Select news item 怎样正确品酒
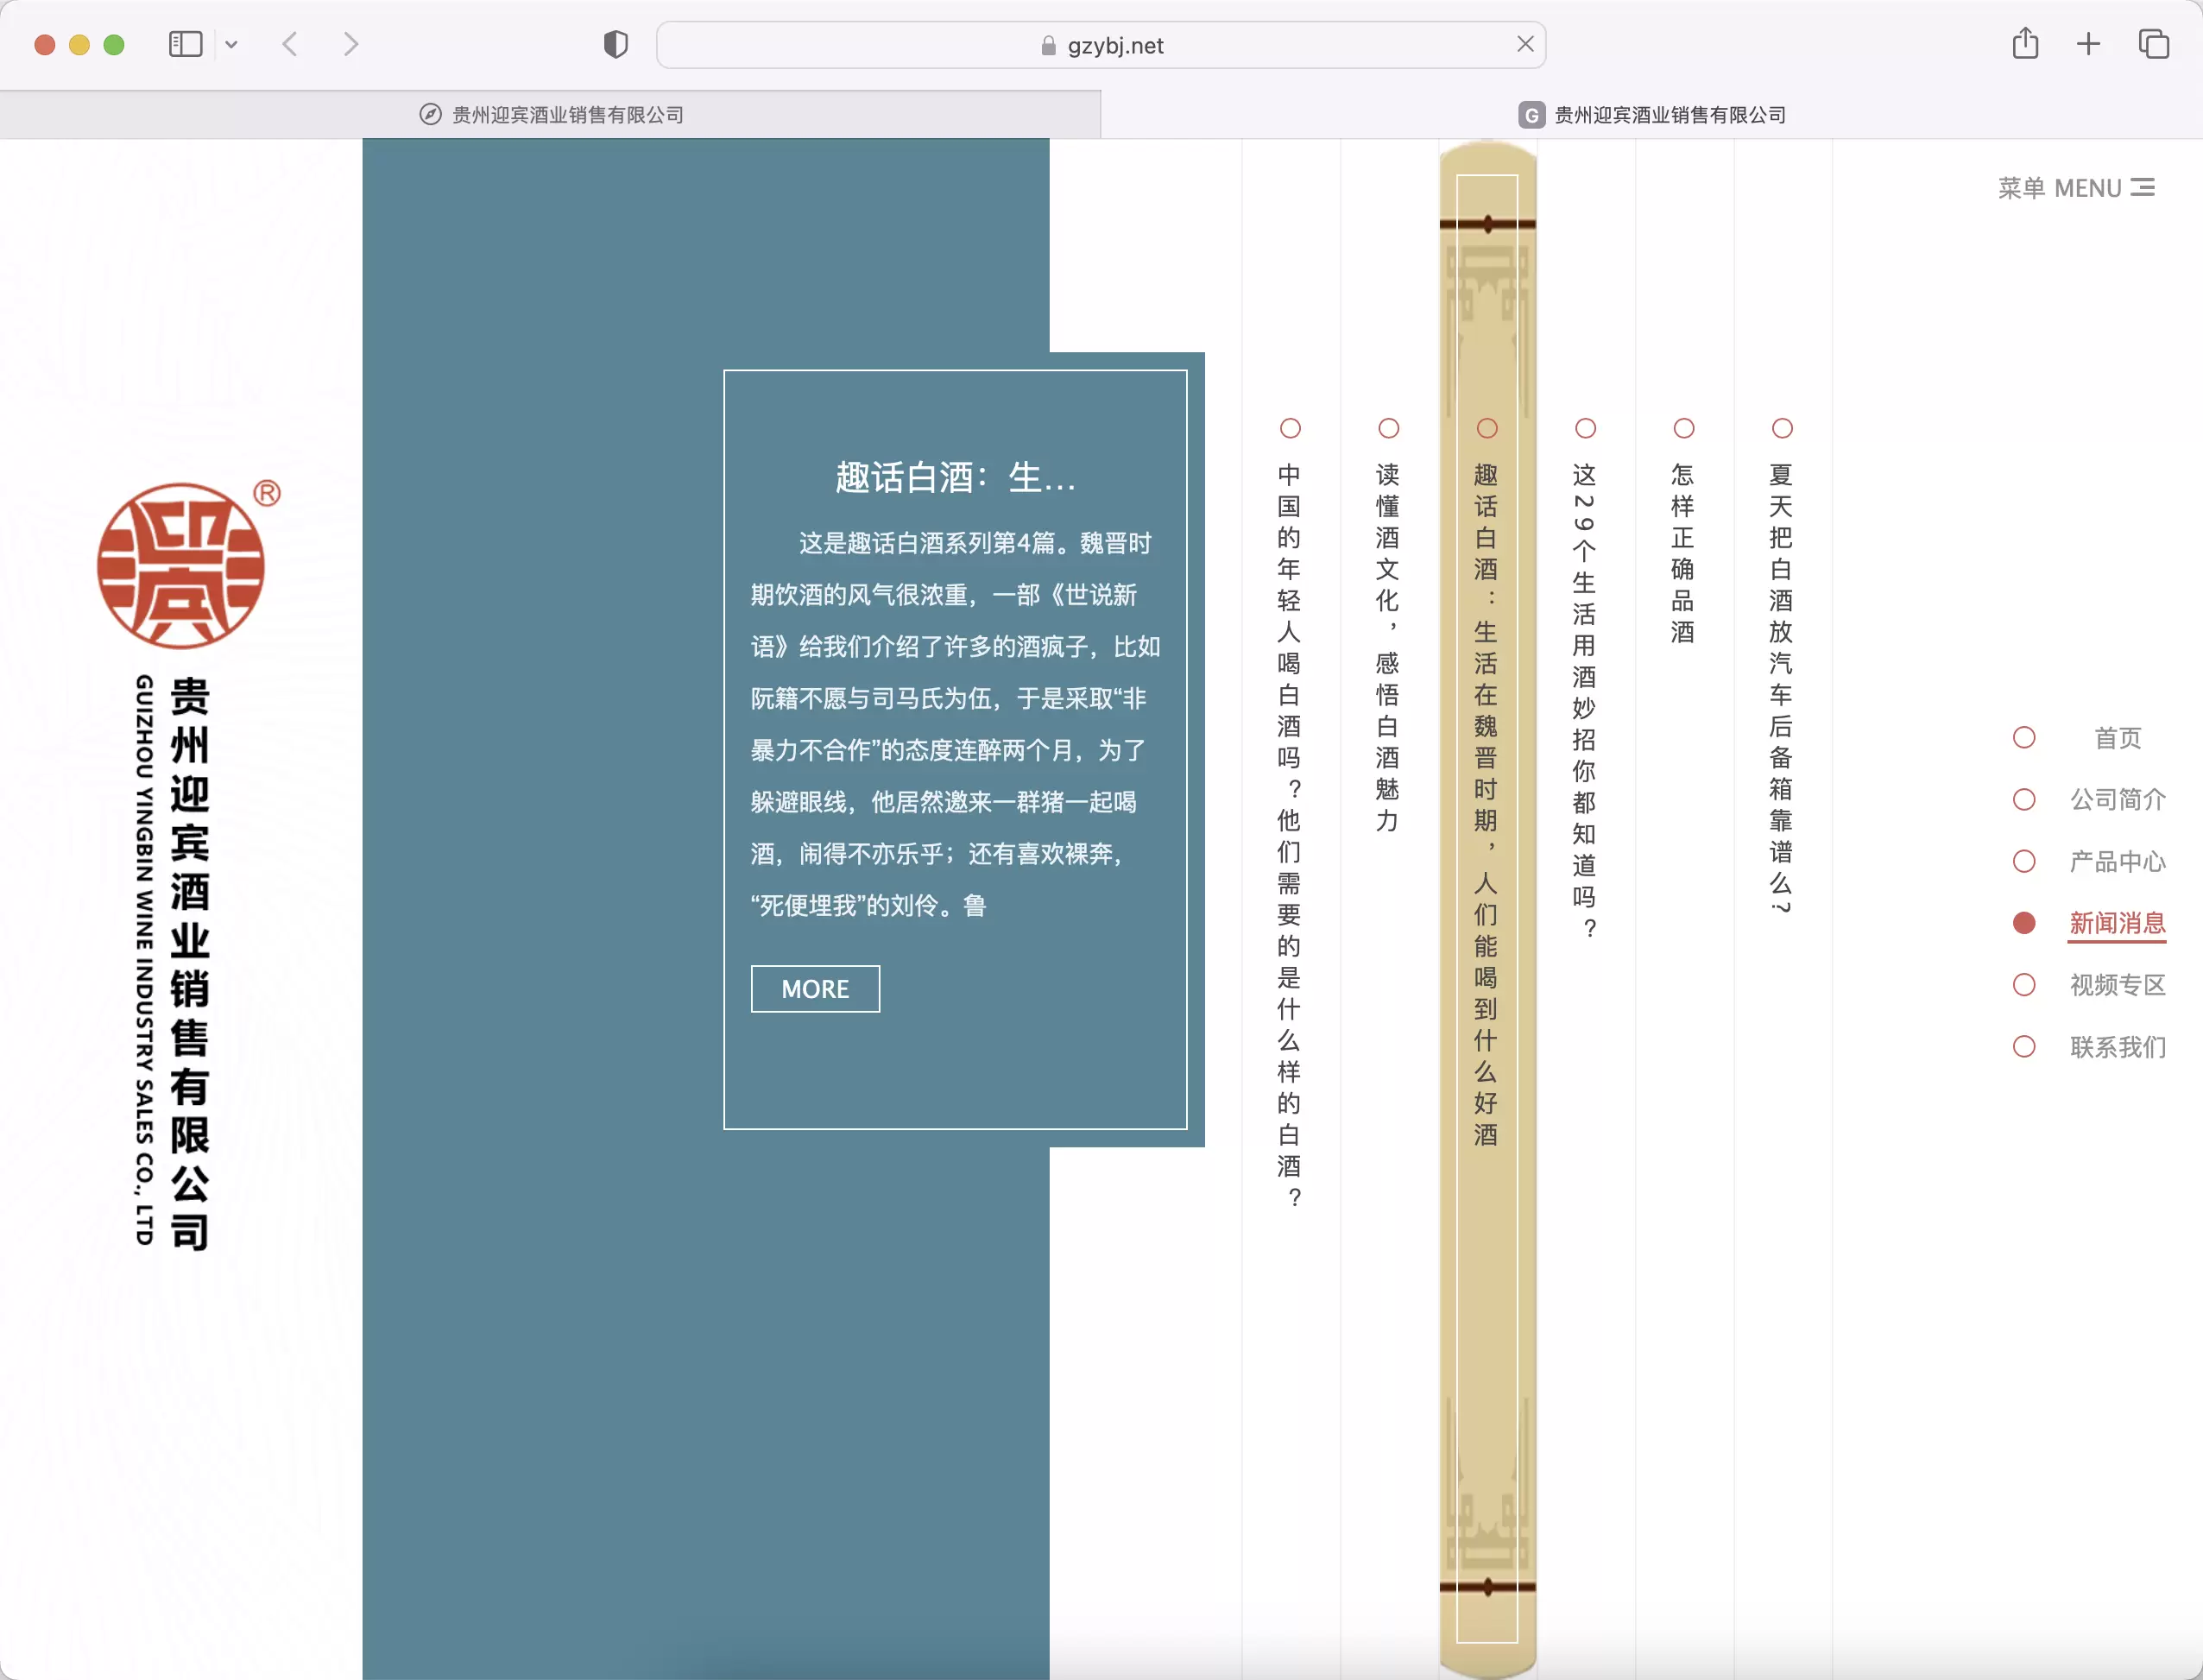The width and height of the screenshot is (2203, 1680). (1683, 553)
